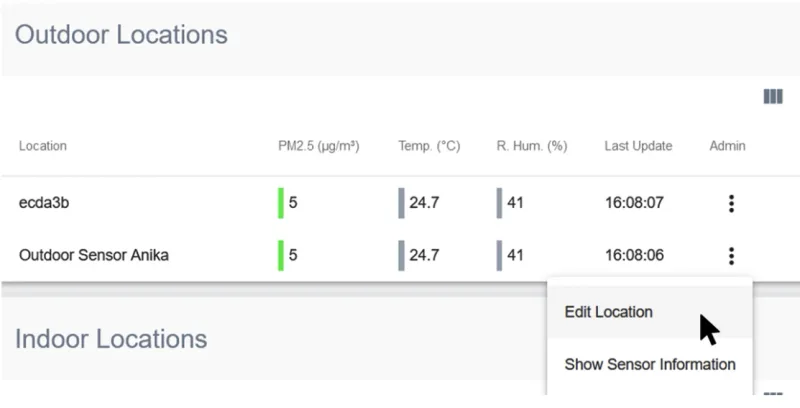Click the Indoor Locations column selector icon
Screen dimensions: 800x408
point(772,394)
